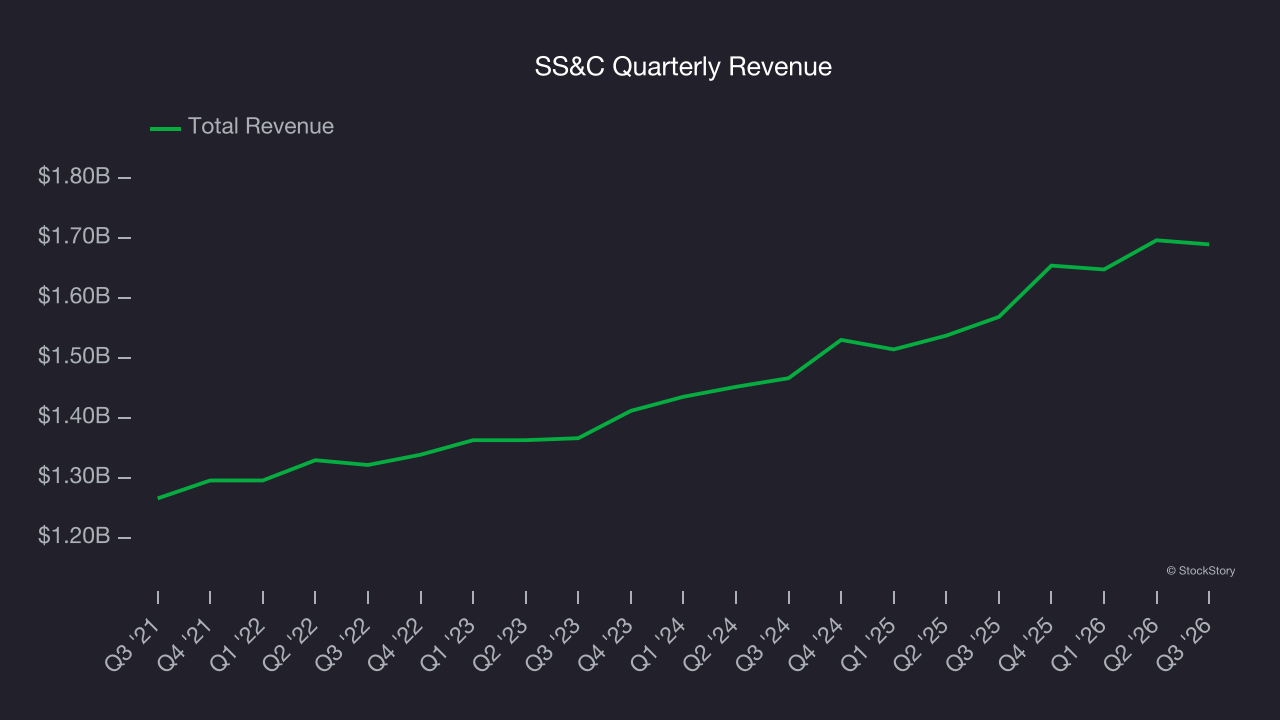The width and height of the screenshot is (1280, 720).
Task: Select the "Q4 '24" quarter label
Action: [816, 643]
